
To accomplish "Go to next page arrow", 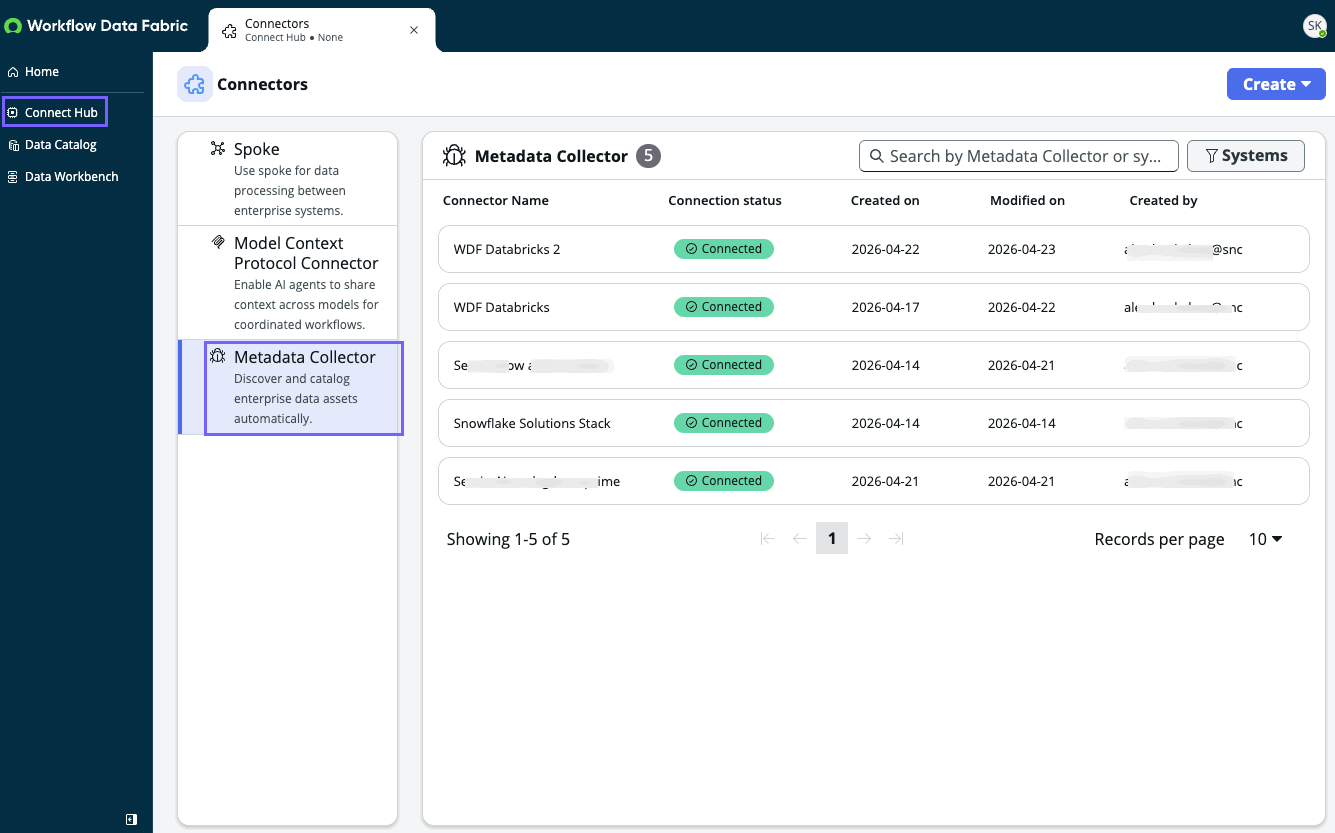I will point(864,539).
